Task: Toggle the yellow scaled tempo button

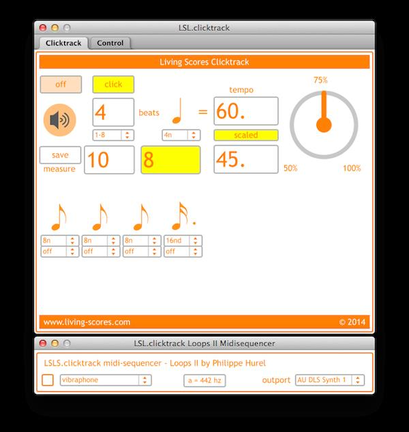Action: point(246,135)
